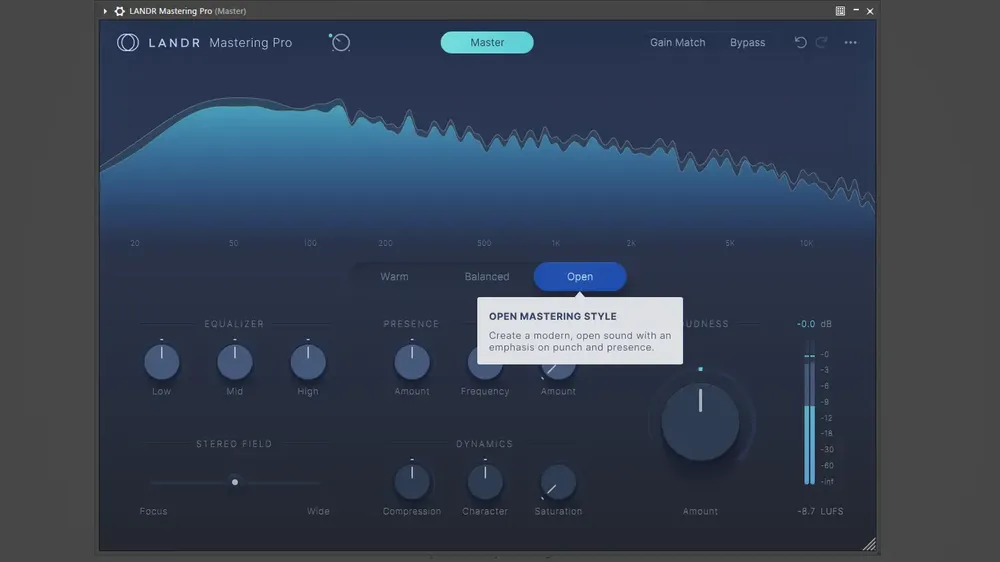The width and height of the screenshot is (1000, 562).
Task: Click the analyze timer icon beside Mastering Pro
Action: (340, 43)
